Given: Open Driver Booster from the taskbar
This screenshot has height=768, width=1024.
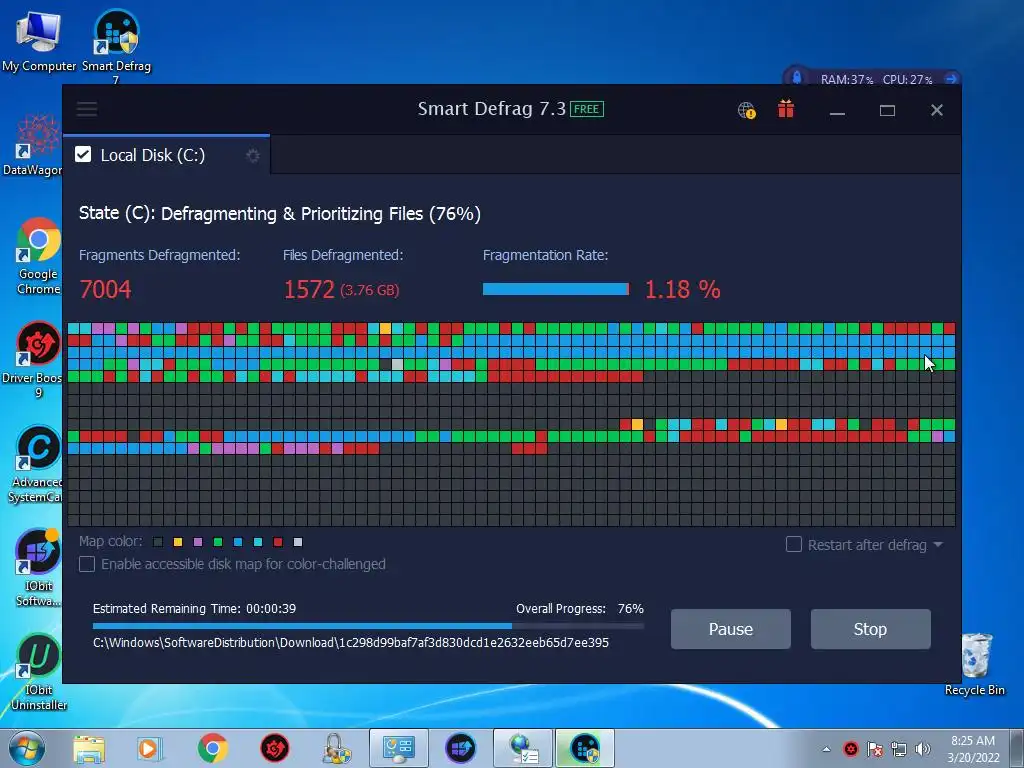Looking at the screenshot, I should click(x=274, y=748).
